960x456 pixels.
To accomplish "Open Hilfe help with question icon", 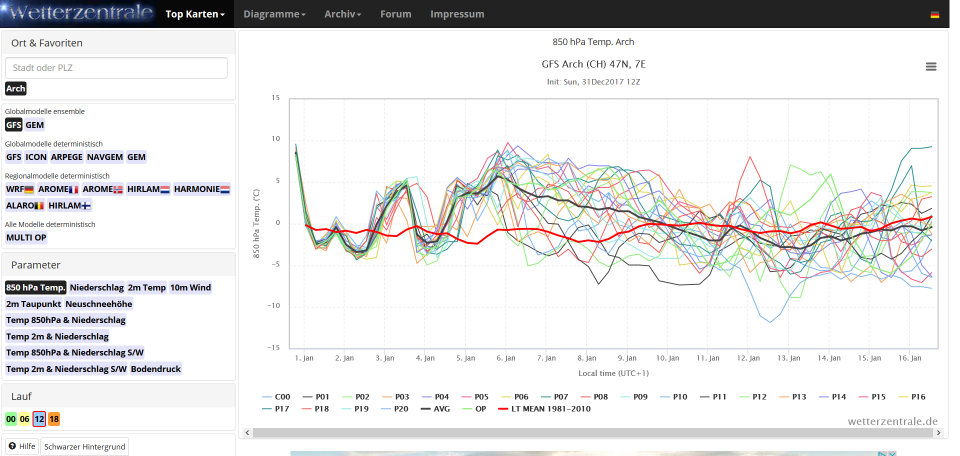I will pos(21,446).
